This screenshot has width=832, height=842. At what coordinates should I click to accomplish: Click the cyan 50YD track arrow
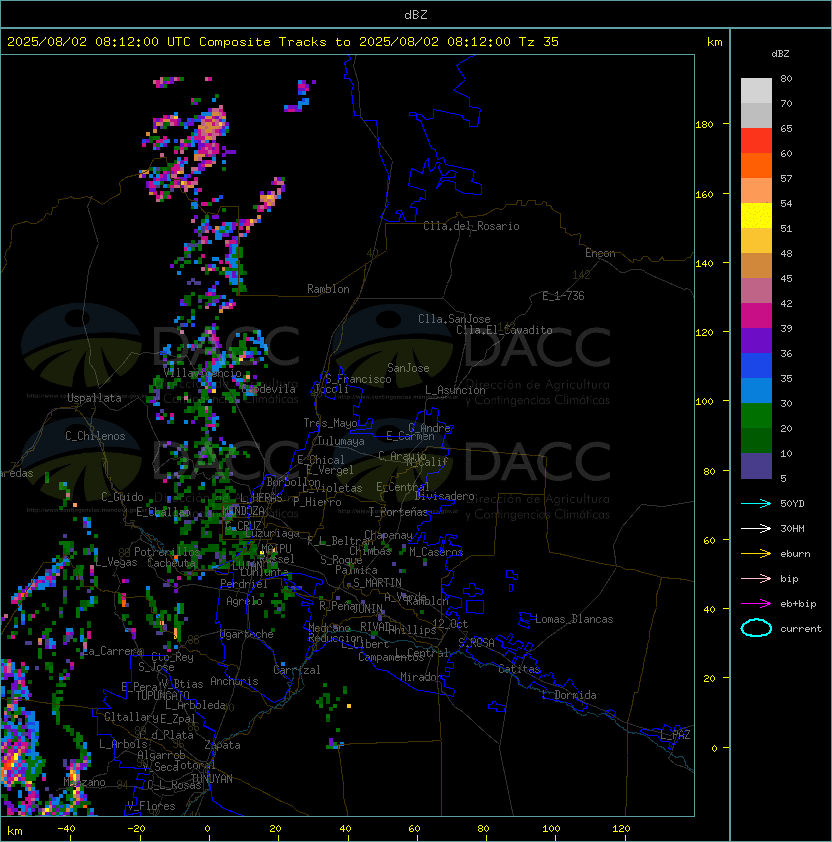(756, 504)
